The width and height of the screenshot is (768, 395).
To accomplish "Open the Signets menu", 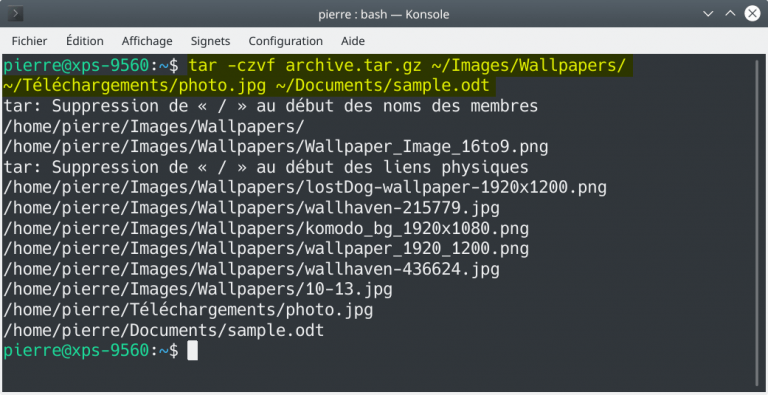I will [x=210, y=41].
